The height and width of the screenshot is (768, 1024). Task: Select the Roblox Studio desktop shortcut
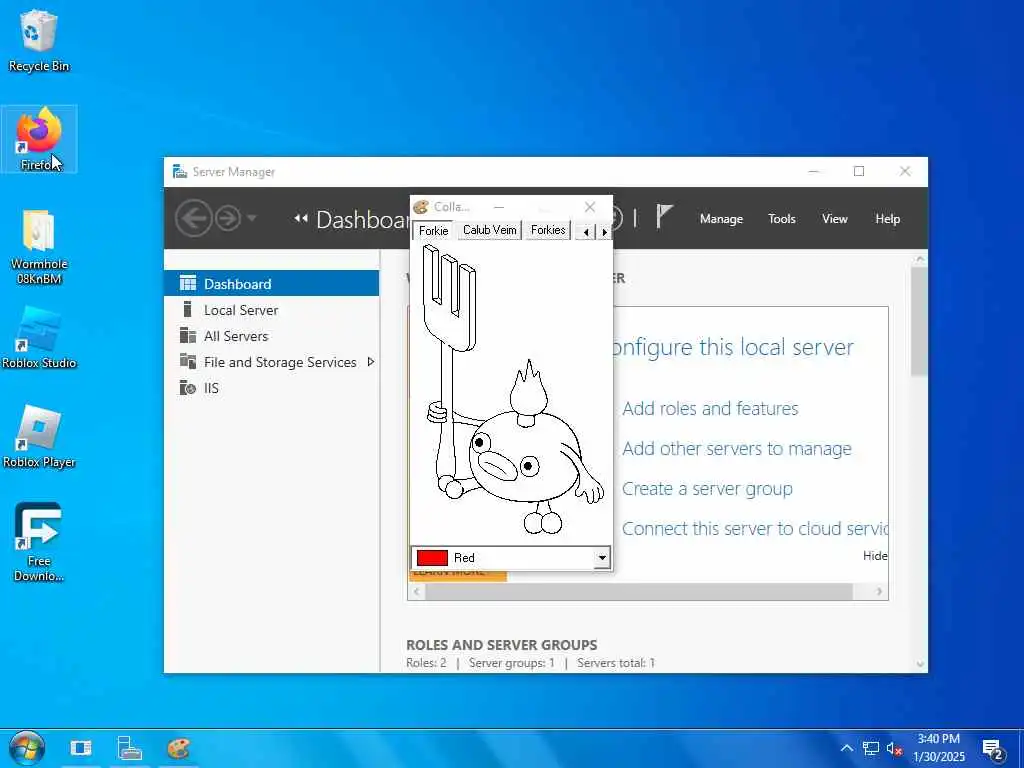click(39, 338)
